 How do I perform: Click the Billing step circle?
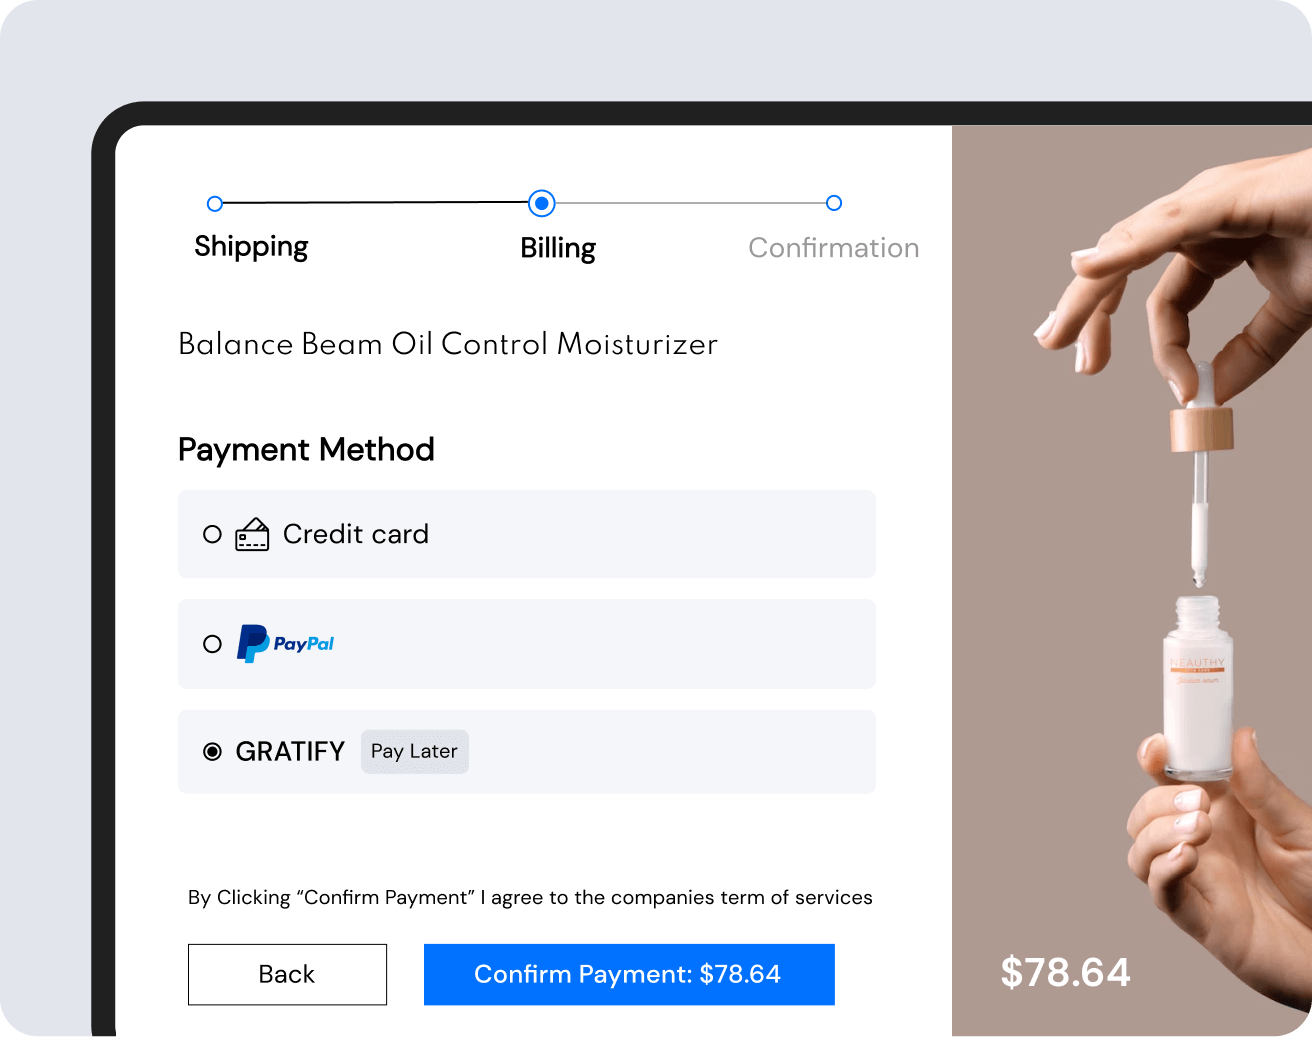(541, 203)
